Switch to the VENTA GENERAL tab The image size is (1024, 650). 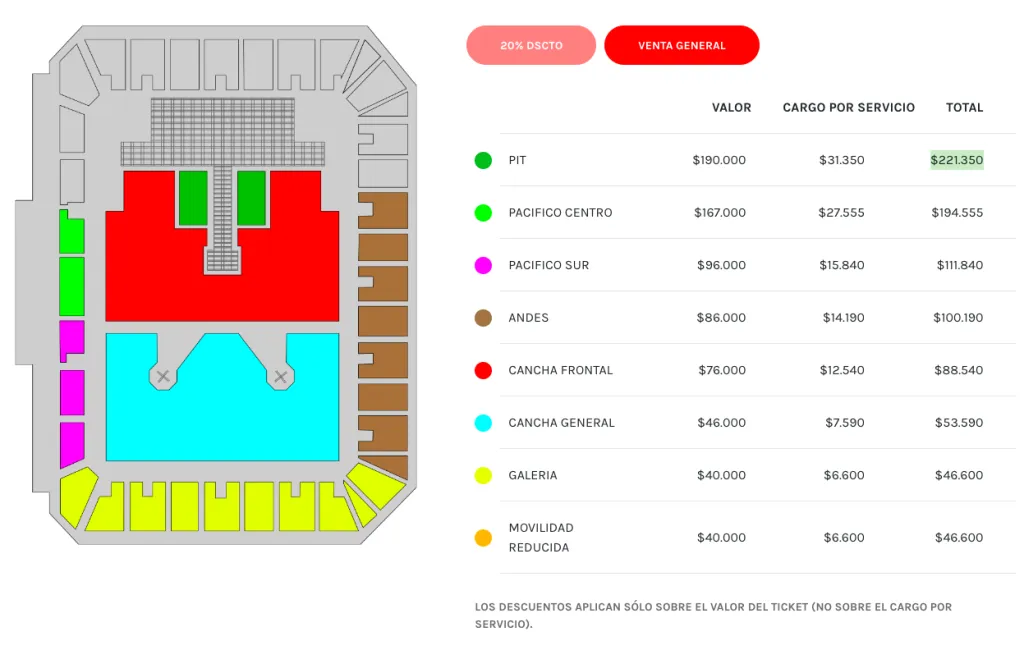681,45
